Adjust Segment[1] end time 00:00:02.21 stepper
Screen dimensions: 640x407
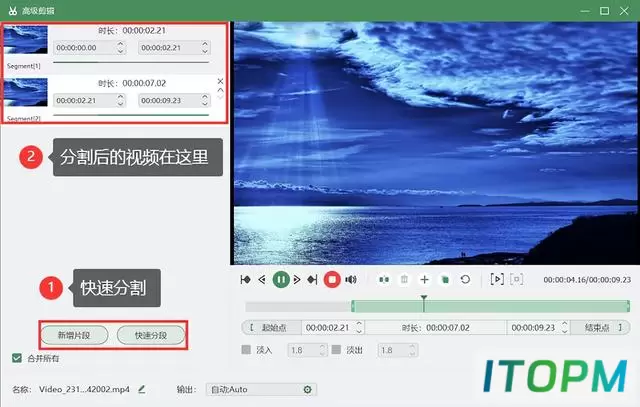205,48
